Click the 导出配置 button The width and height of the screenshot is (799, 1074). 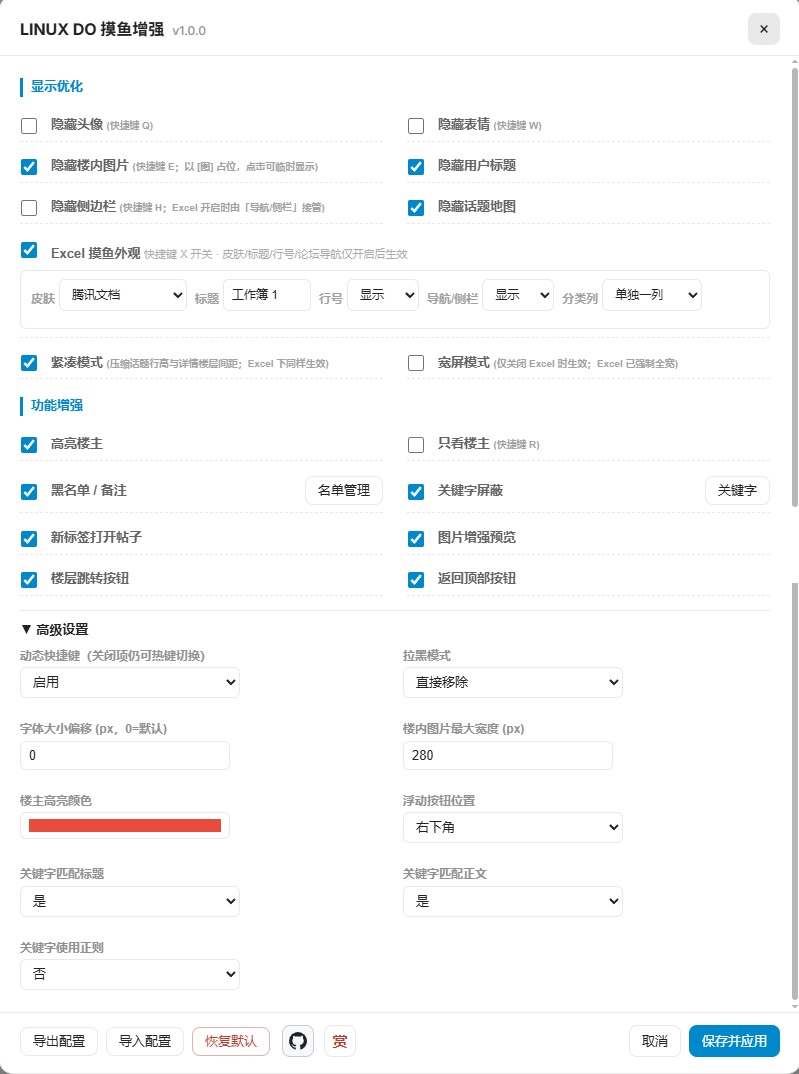pyautogui.click(x=59, y=1041)
